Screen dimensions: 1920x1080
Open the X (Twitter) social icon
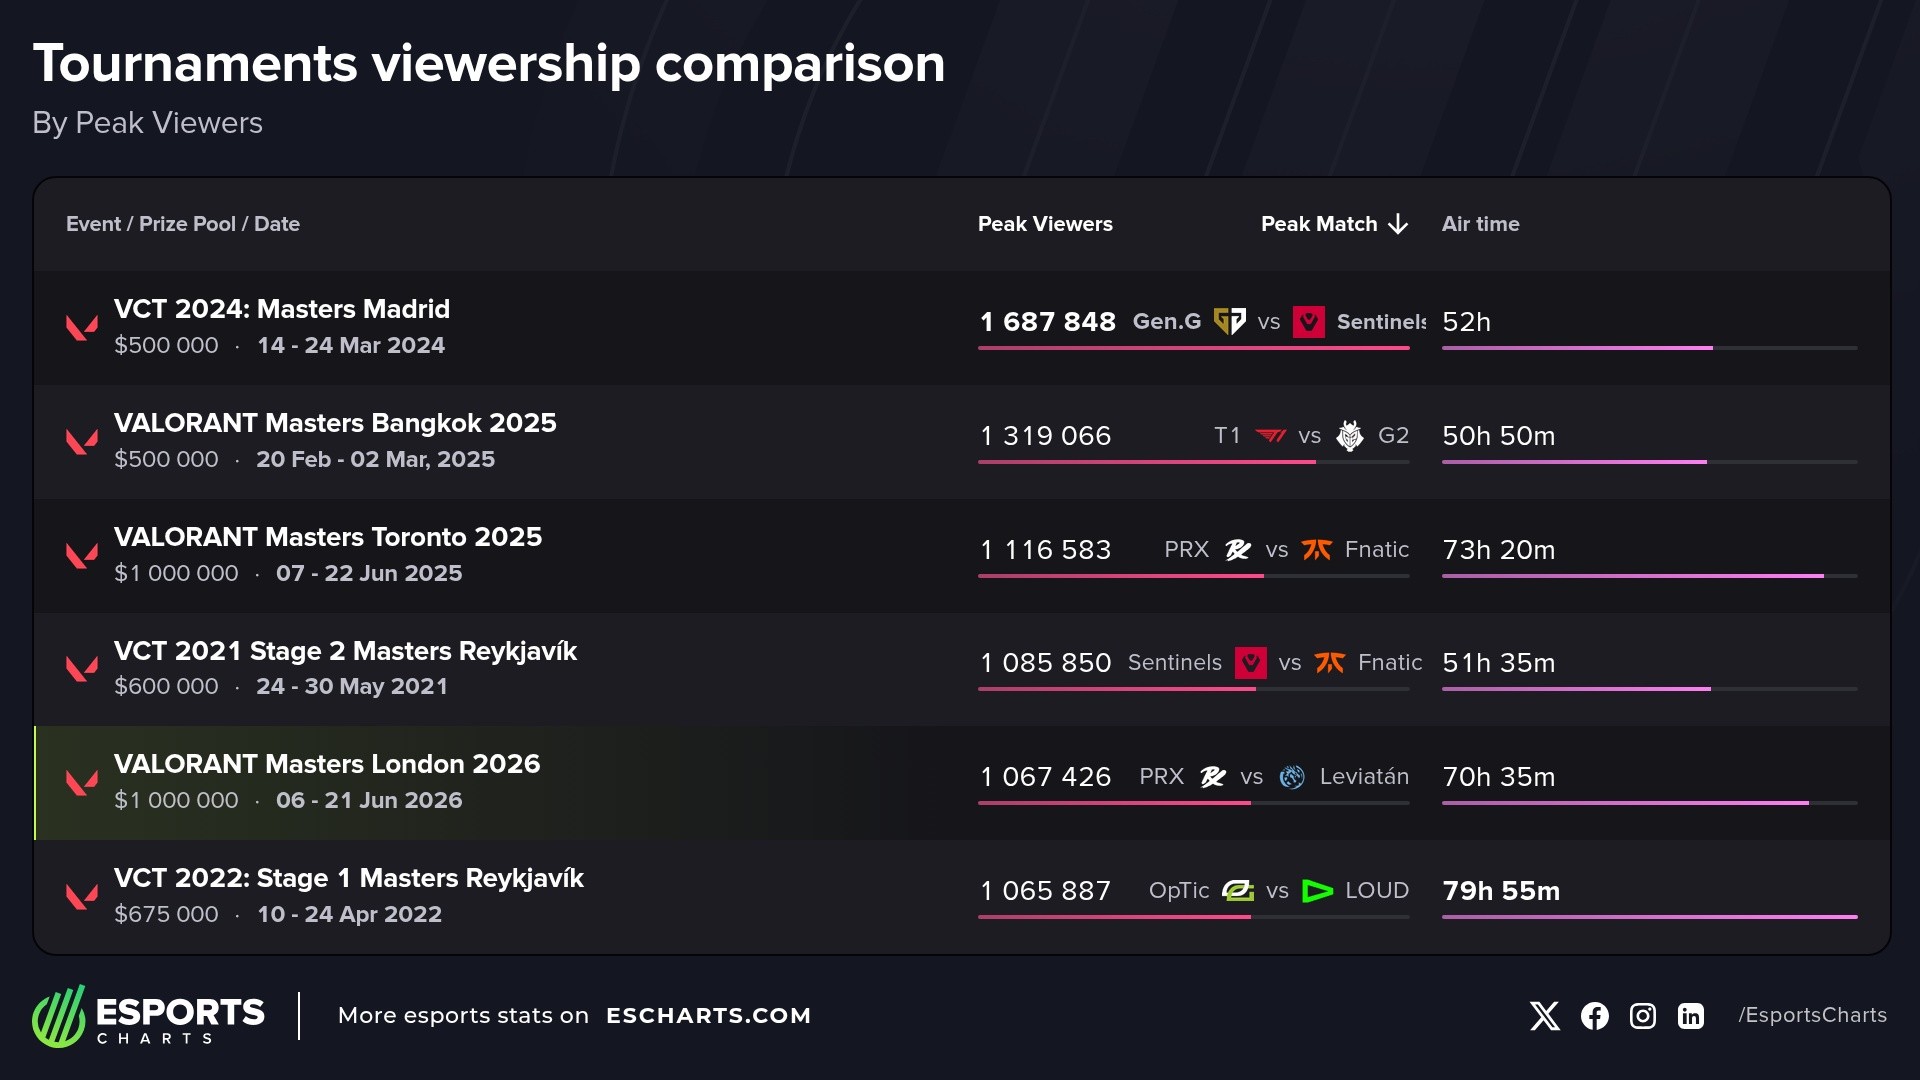[1545, 1016]
